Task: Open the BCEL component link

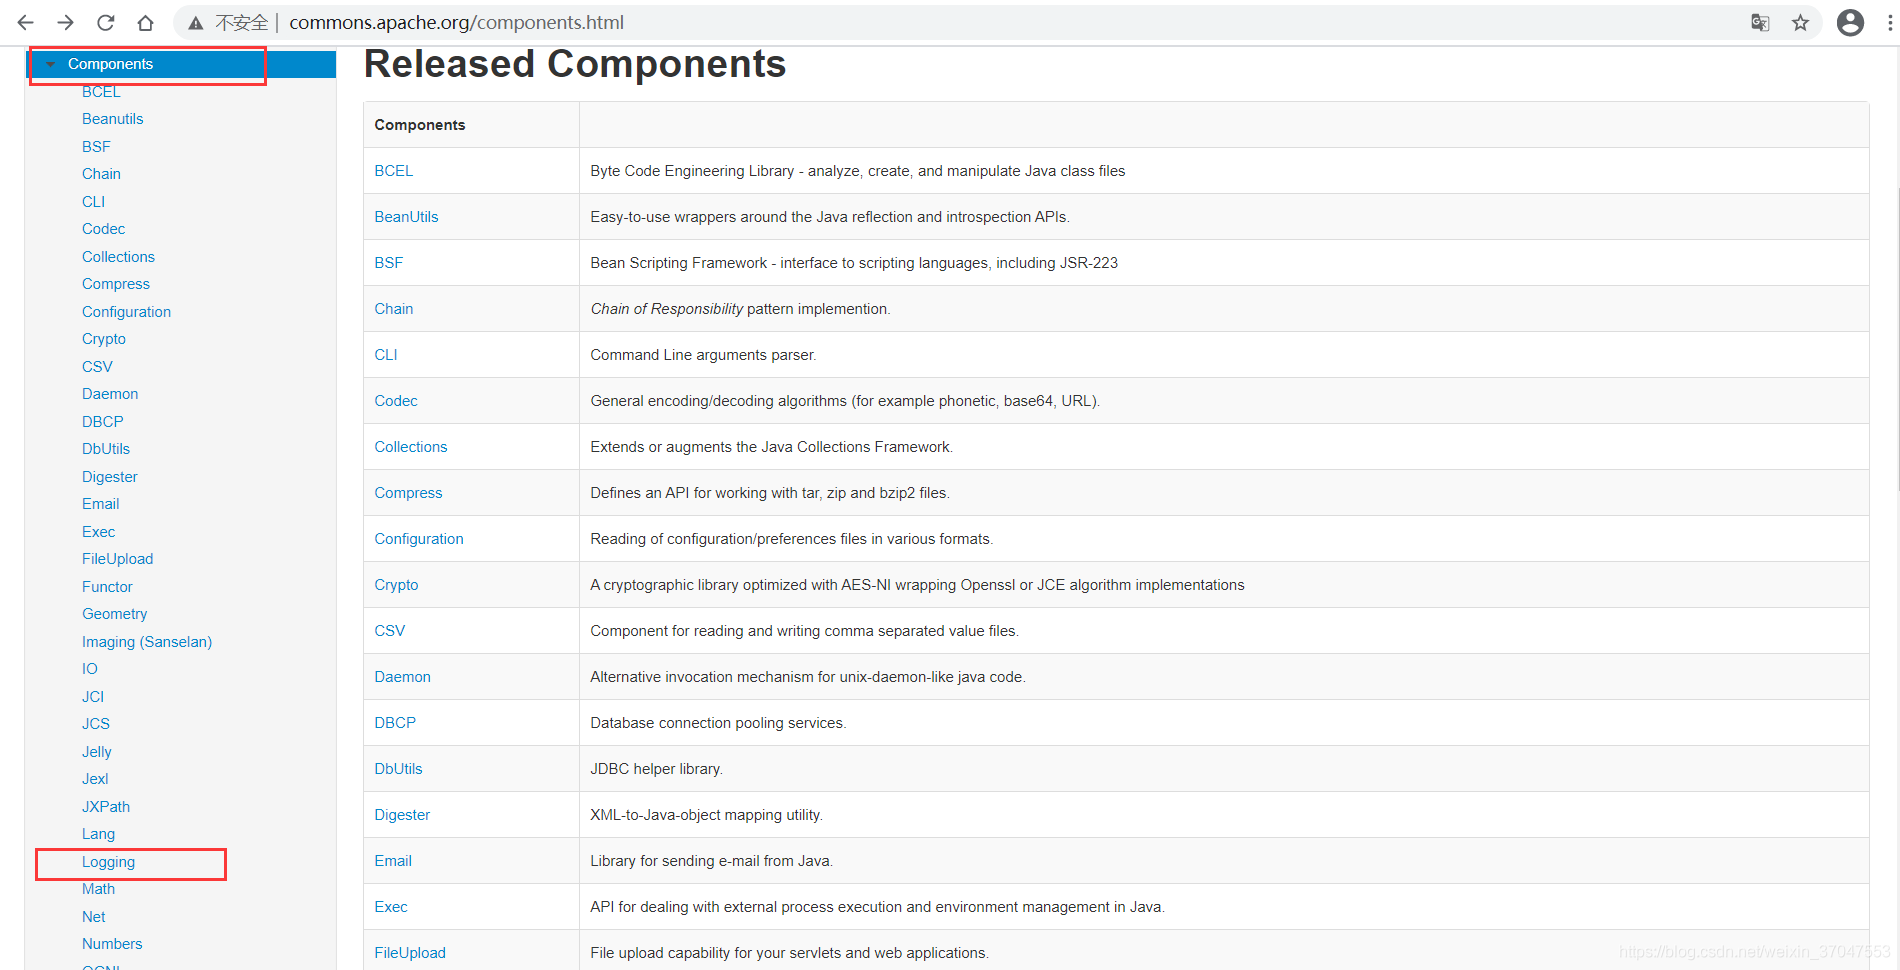Action: 393,170
